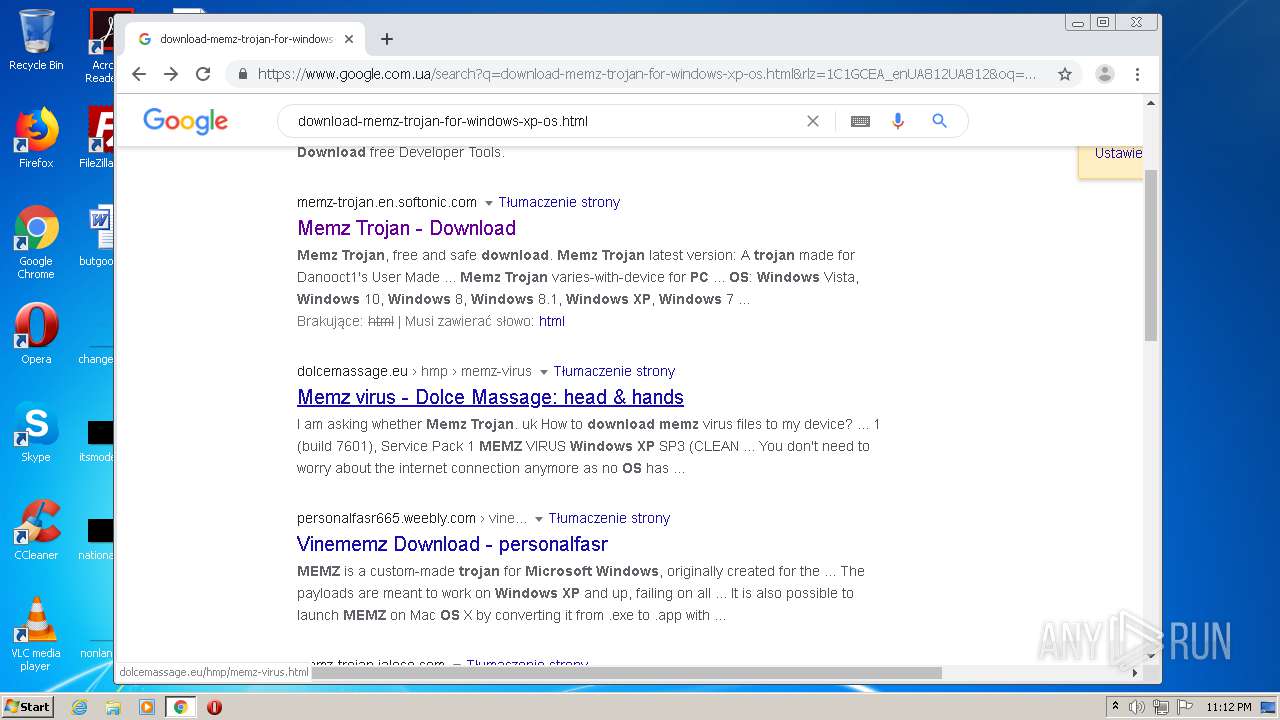Select the download-memz-trojan browser tab
This screenshot has width=1280, height=720.
(245, 39)
